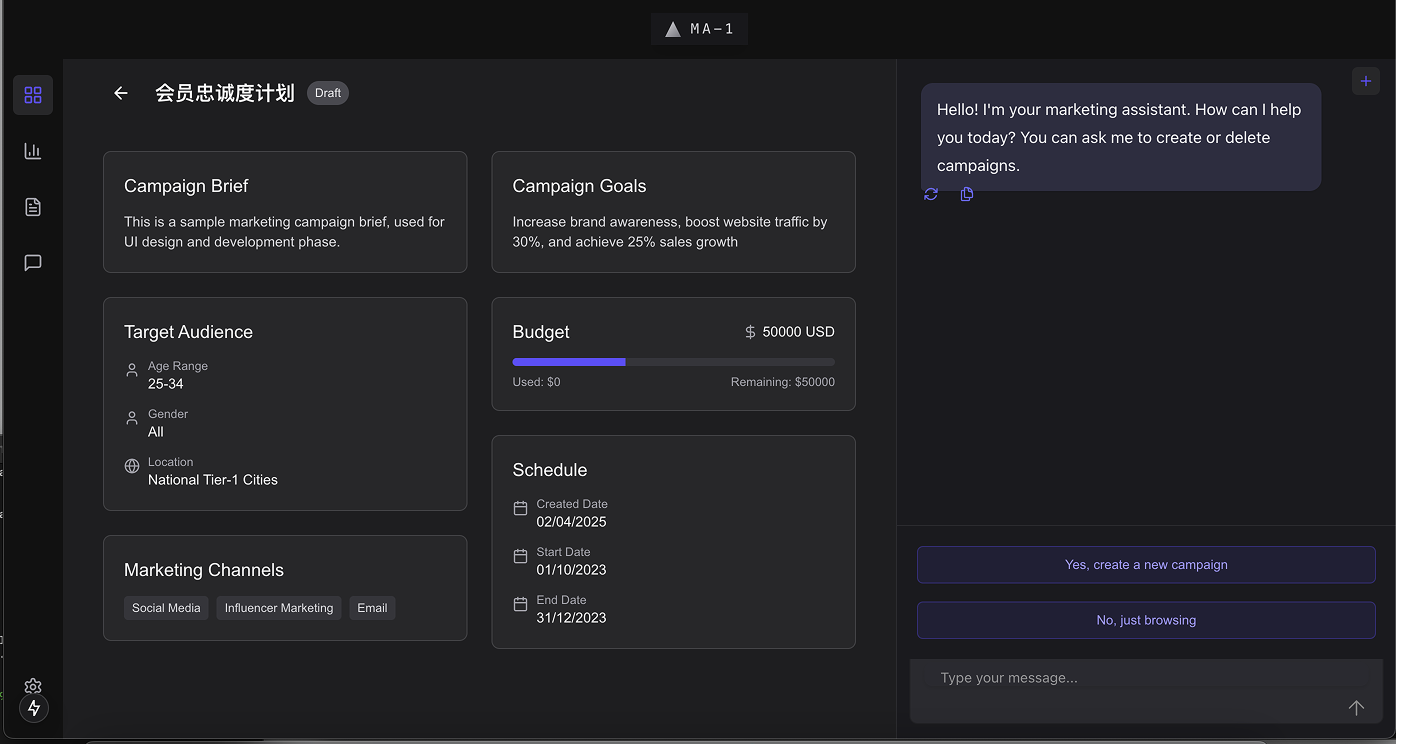Image resolution: width=1408 pixels, height=744 pixels.
Task: Click the Start Date calendar icon
Action: click(x=520, y=556)
